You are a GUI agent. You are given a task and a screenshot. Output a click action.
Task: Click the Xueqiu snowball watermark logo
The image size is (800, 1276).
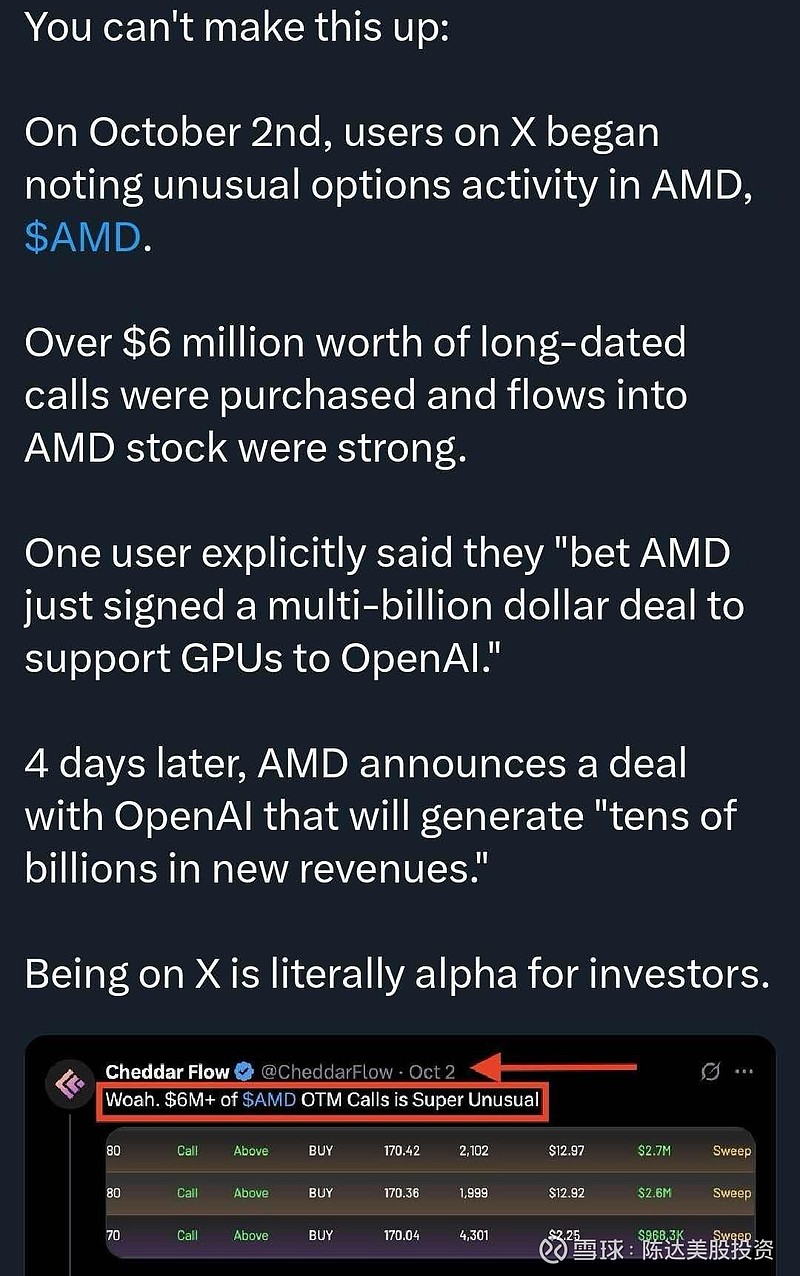click(553, 1249)
